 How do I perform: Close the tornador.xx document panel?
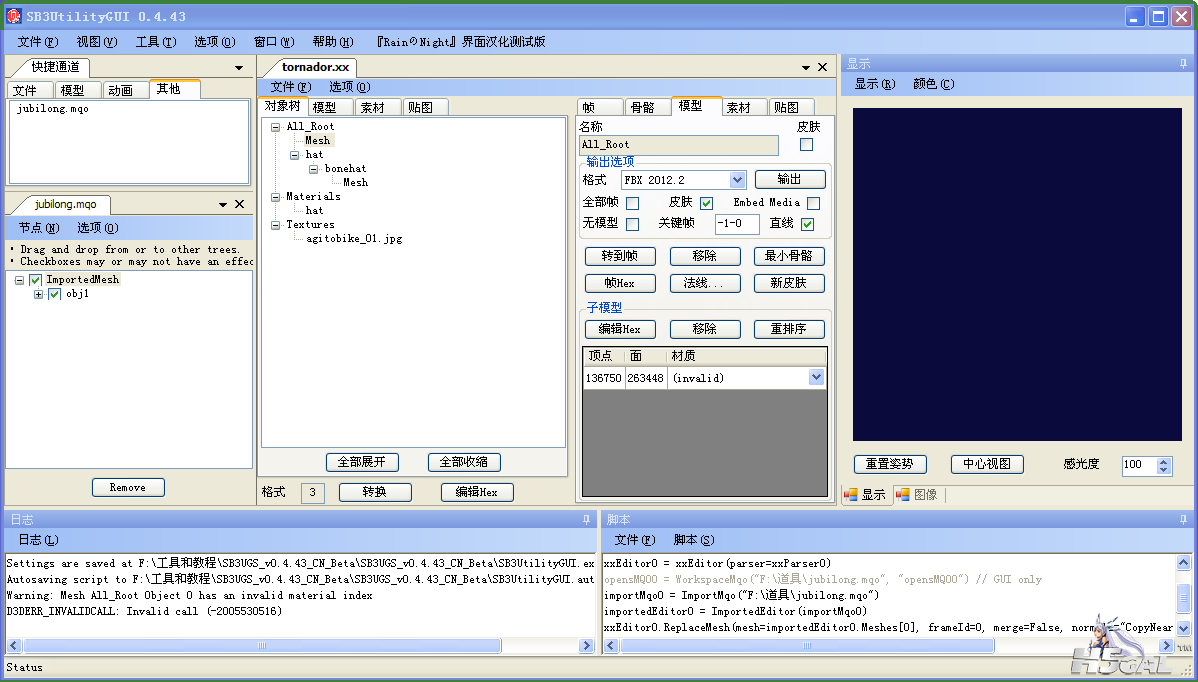[x=823, y=67]
